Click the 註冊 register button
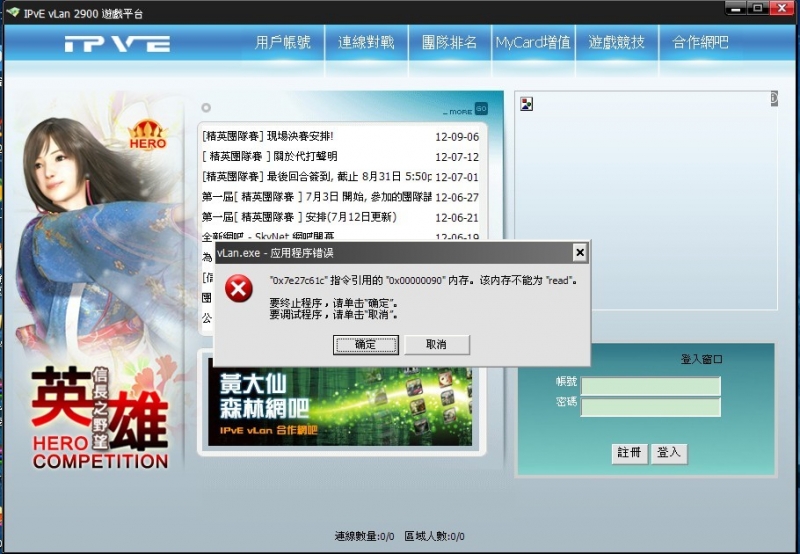Viewport: 800px width, 554px height. 630,453
